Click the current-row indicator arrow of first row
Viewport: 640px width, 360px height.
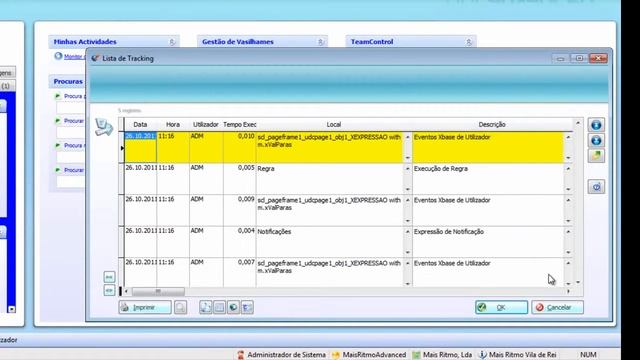click(122, 148)
